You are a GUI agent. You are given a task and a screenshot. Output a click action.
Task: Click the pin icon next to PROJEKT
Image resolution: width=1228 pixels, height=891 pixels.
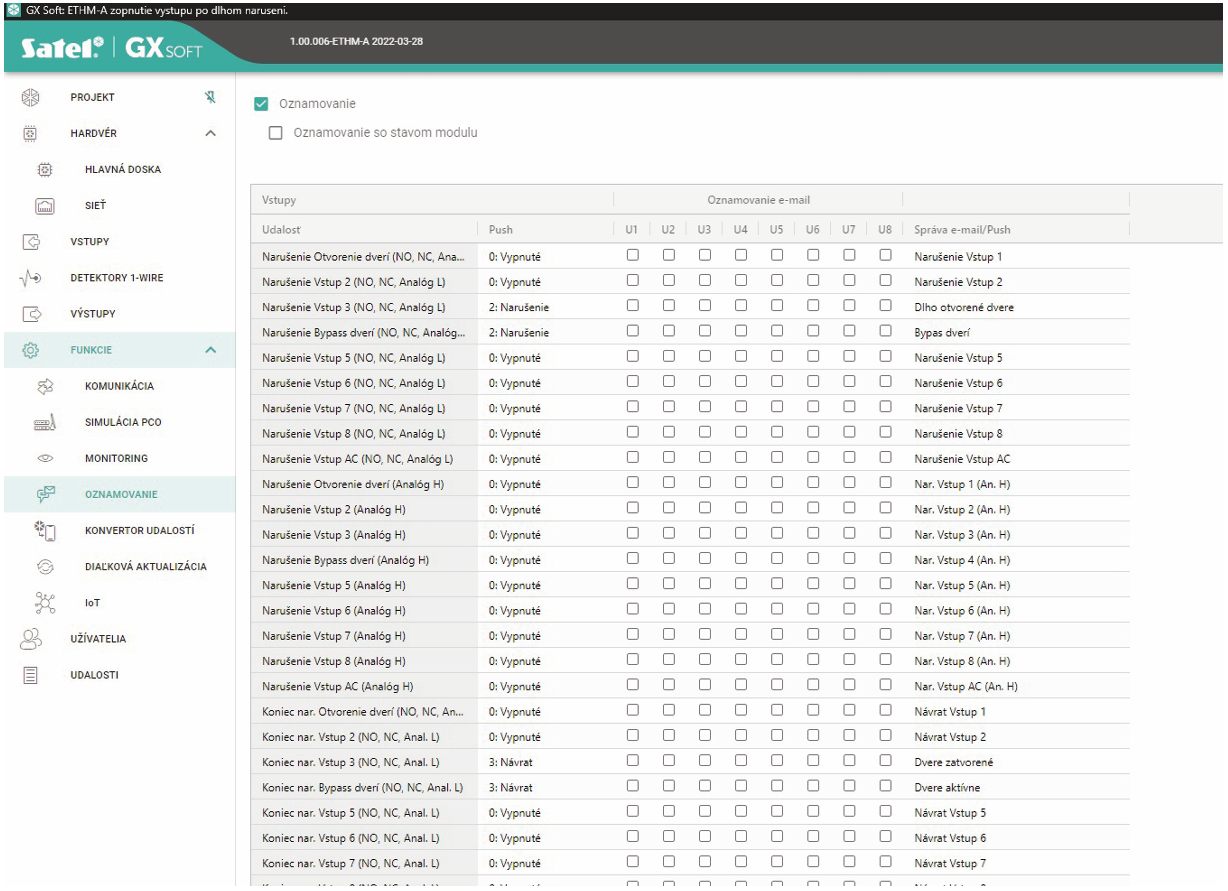pyautogui.click(x=210, y=98)
